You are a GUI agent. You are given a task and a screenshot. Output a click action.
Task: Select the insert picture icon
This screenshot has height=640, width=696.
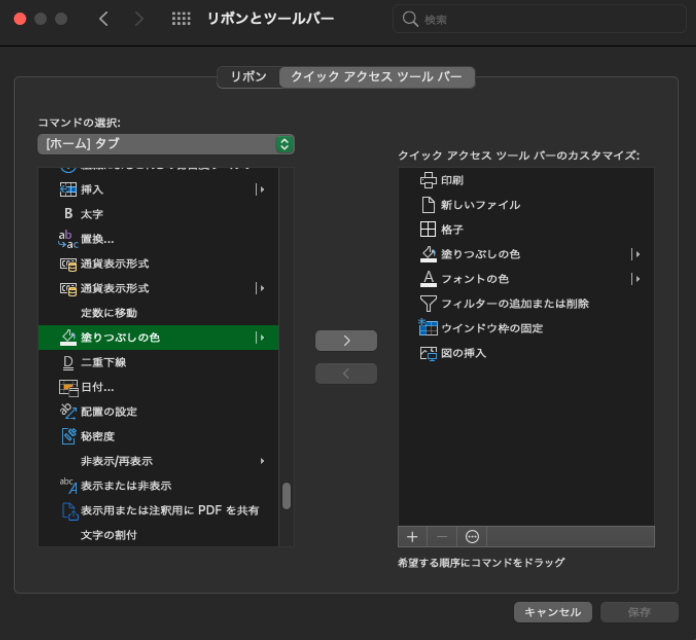pyautogui.click(x=428, y=353)
